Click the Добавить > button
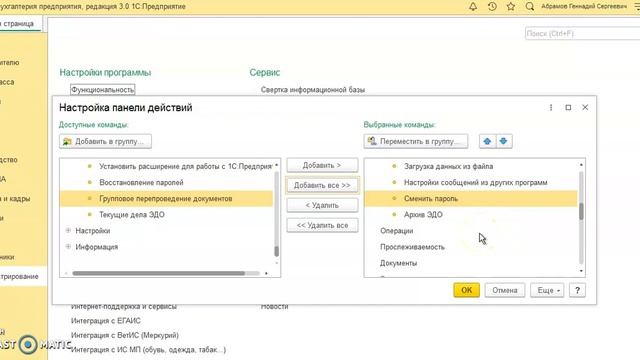640x360 pixels. (x=322, y=165)
